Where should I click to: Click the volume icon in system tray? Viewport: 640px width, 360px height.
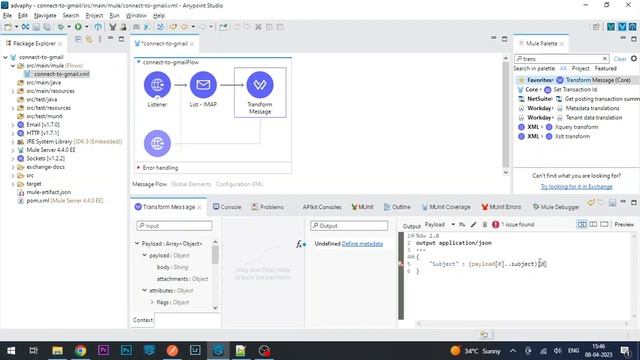click(x=558, y=351)
